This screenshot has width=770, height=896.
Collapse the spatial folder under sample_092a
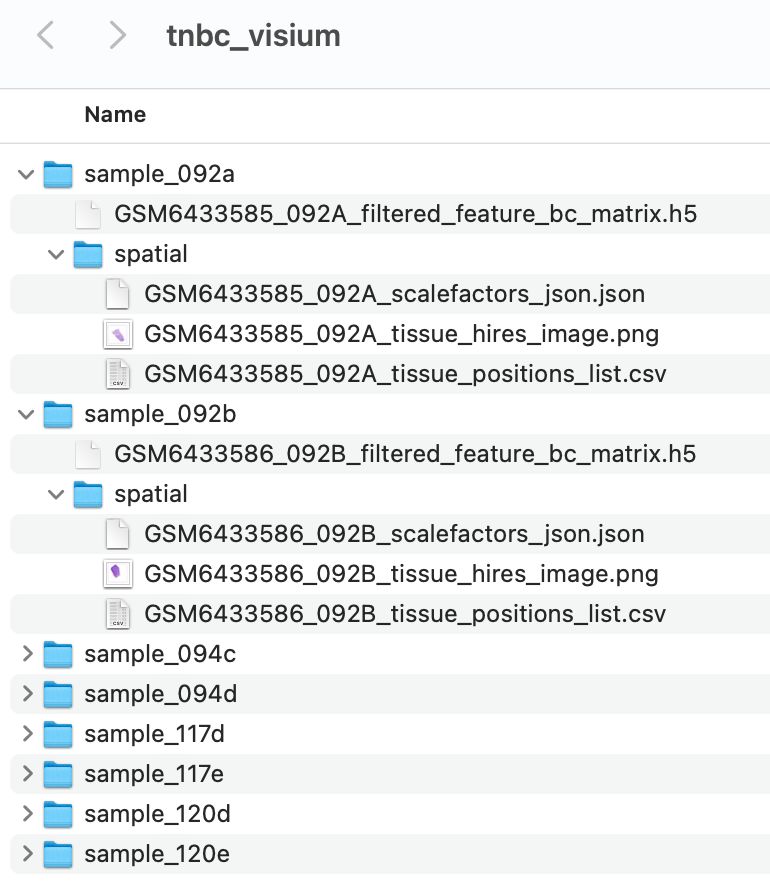[x=56, y=254]
